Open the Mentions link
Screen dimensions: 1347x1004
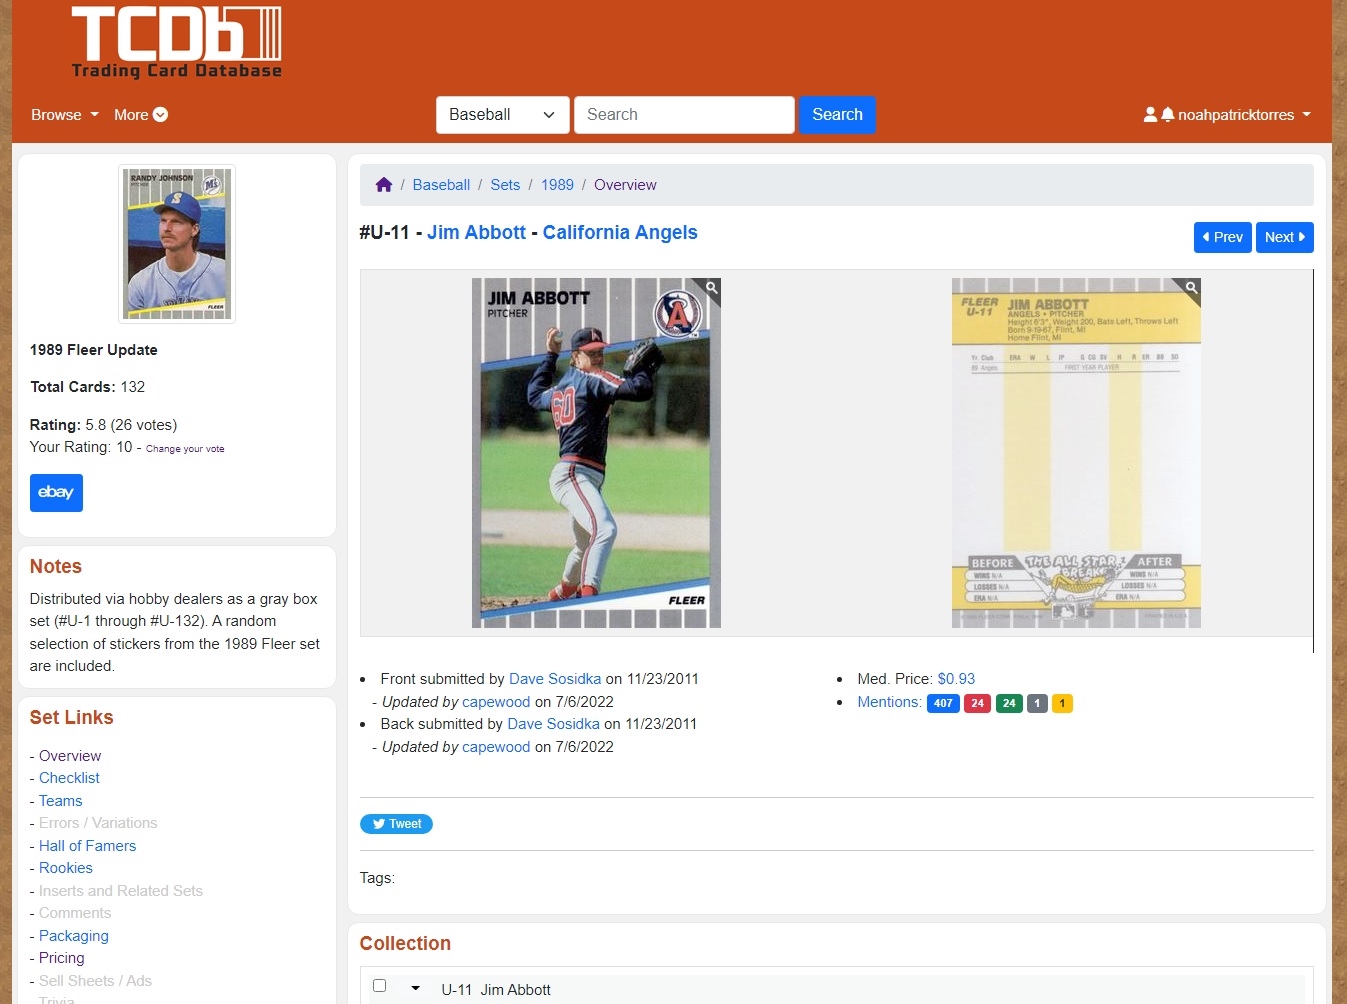(889, 702)
